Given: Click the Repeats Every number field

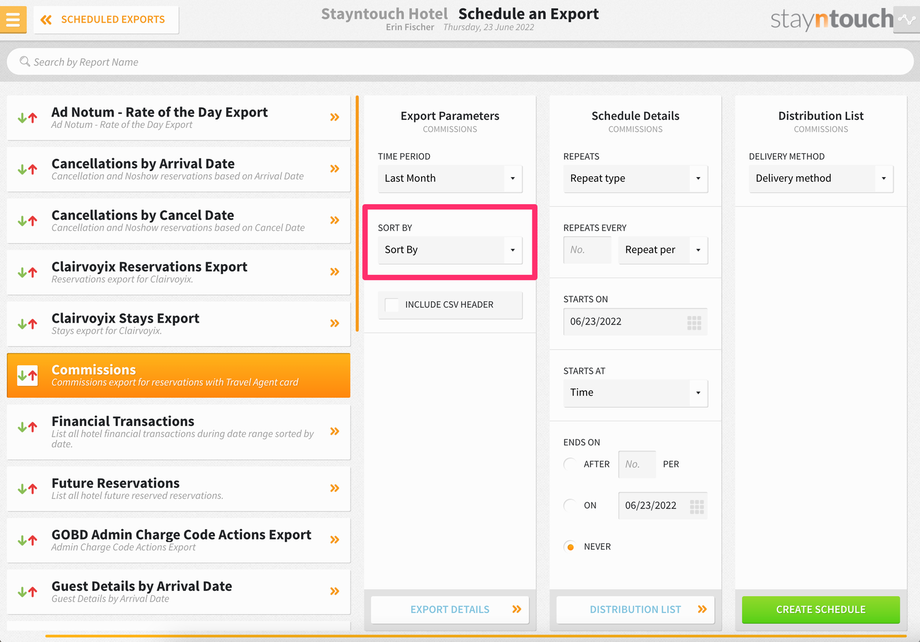Looking at the screenshot, I should point(587,250).
